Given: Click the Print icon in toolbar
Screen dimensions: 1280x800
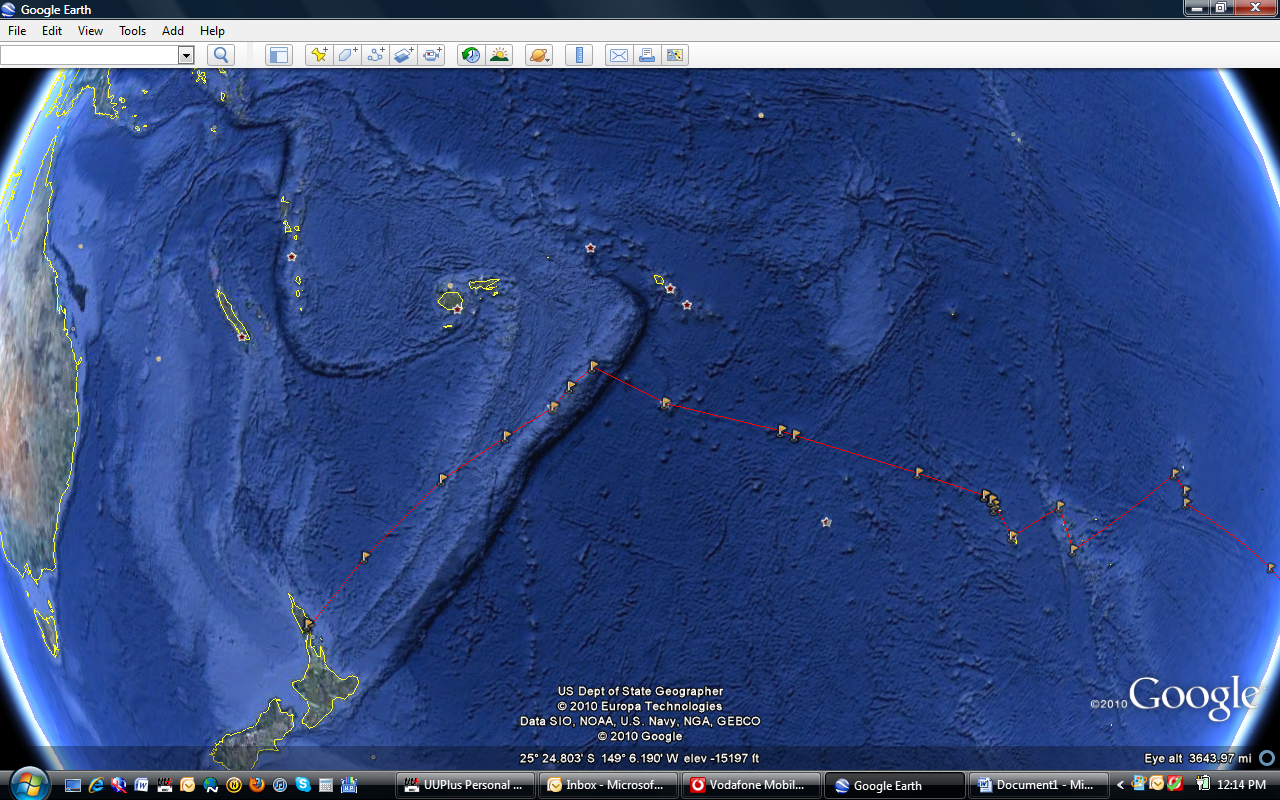Looking at the screenshot, I should 647,55.
